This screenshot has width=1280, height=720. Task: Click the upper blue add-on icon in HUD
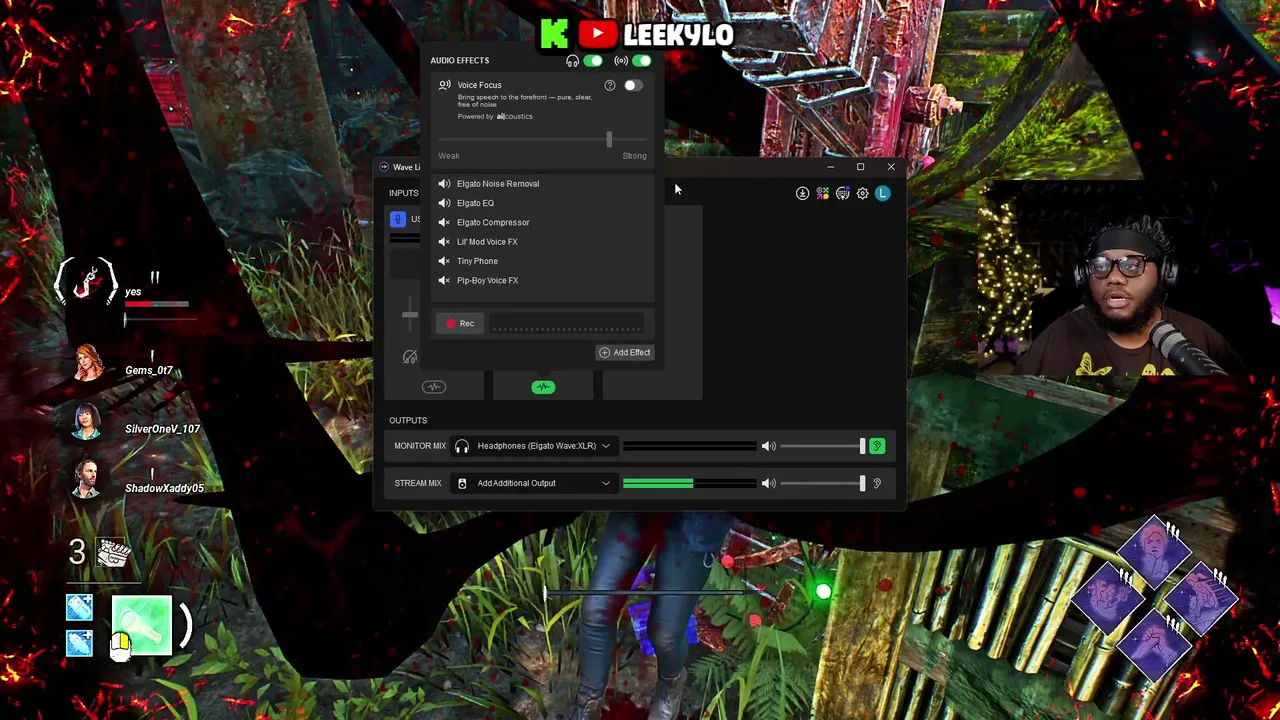tap(79, 609)
